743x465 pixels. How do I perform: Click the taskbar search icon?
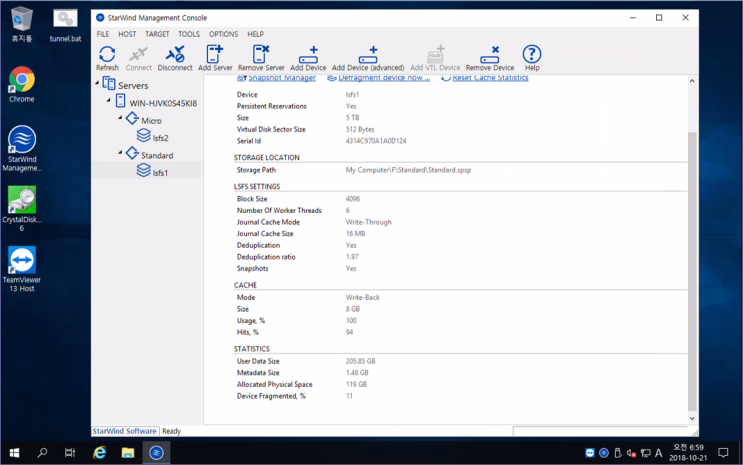click(x=42, y=453)
